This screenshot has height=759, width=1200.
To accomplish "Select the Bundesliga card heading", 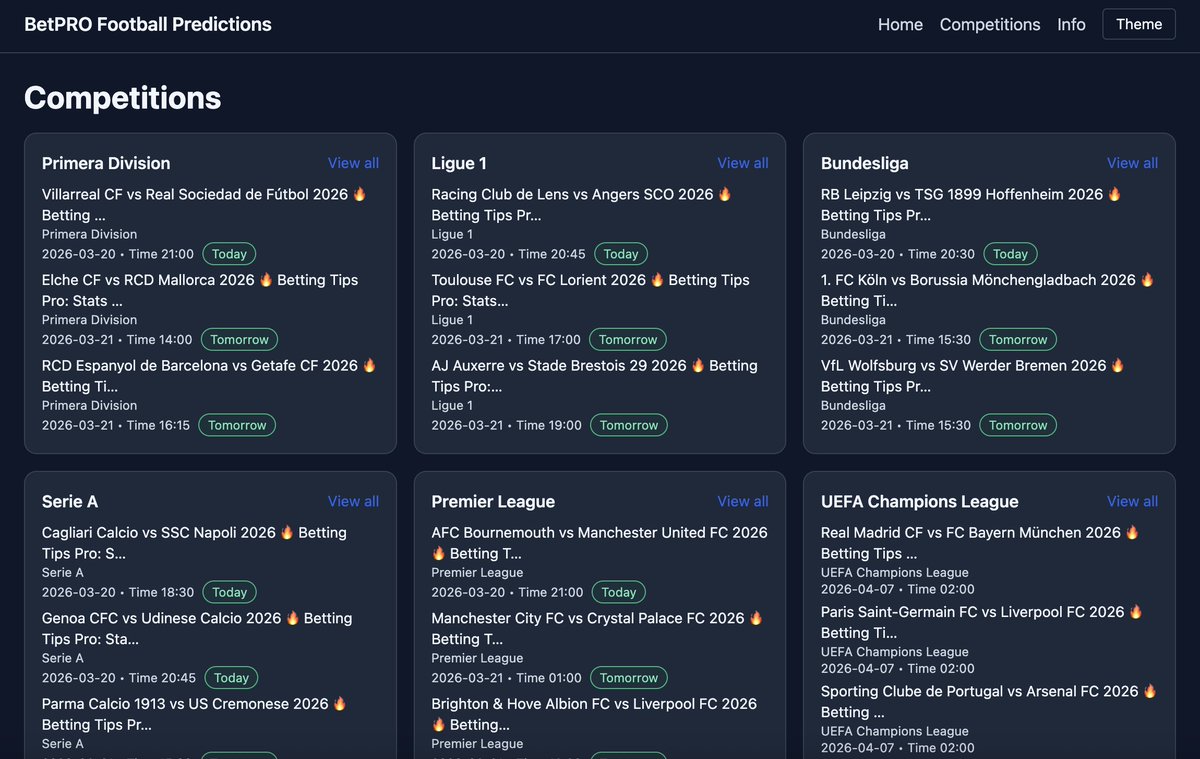I will pos(865,163).
